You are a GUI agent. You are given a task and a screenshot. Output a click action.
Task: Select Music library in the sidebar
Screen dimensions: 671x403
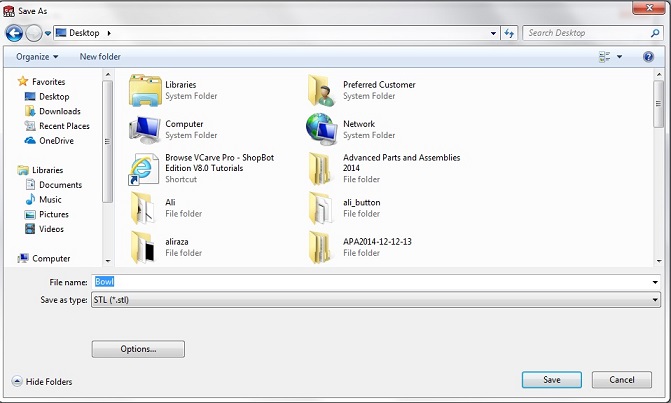click(x=43, y=199)
